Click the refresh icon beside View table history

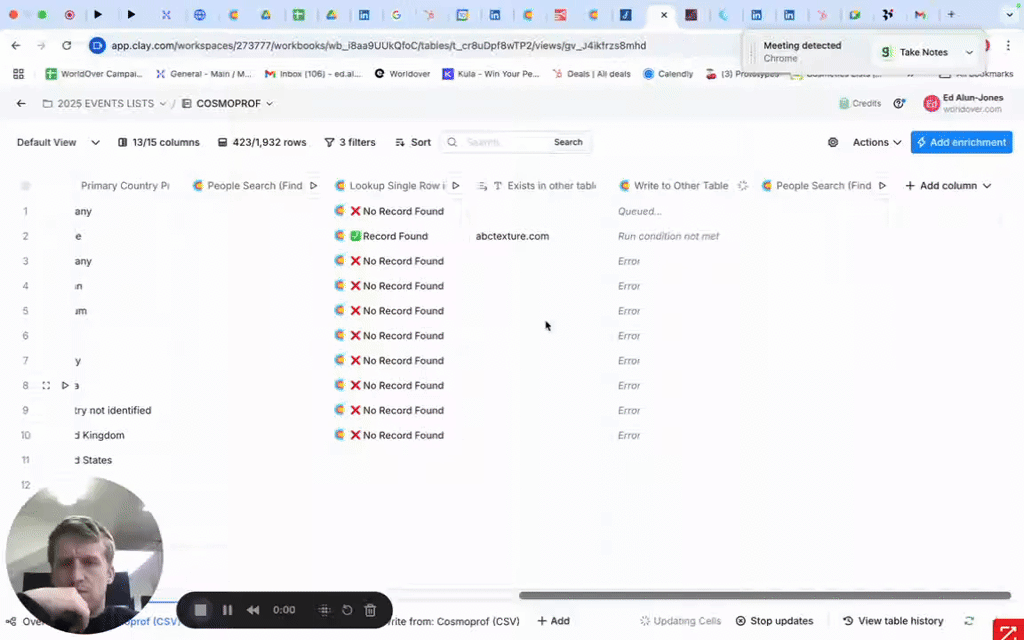[968, 621]
